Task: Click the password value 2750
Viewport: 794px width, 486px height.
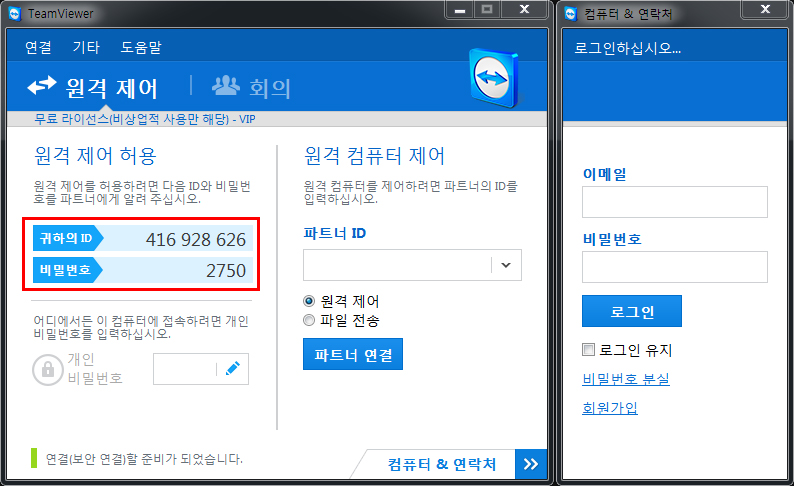Action: [226, 271]
